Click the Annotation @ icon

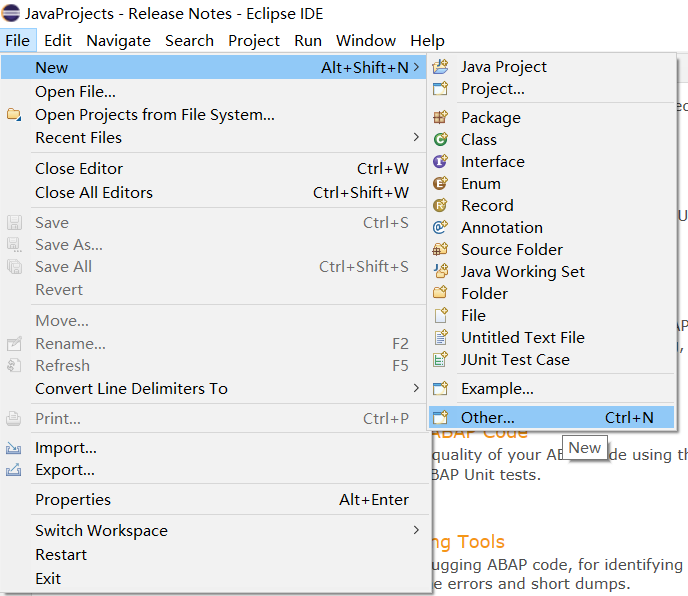[x=441, y=227]
